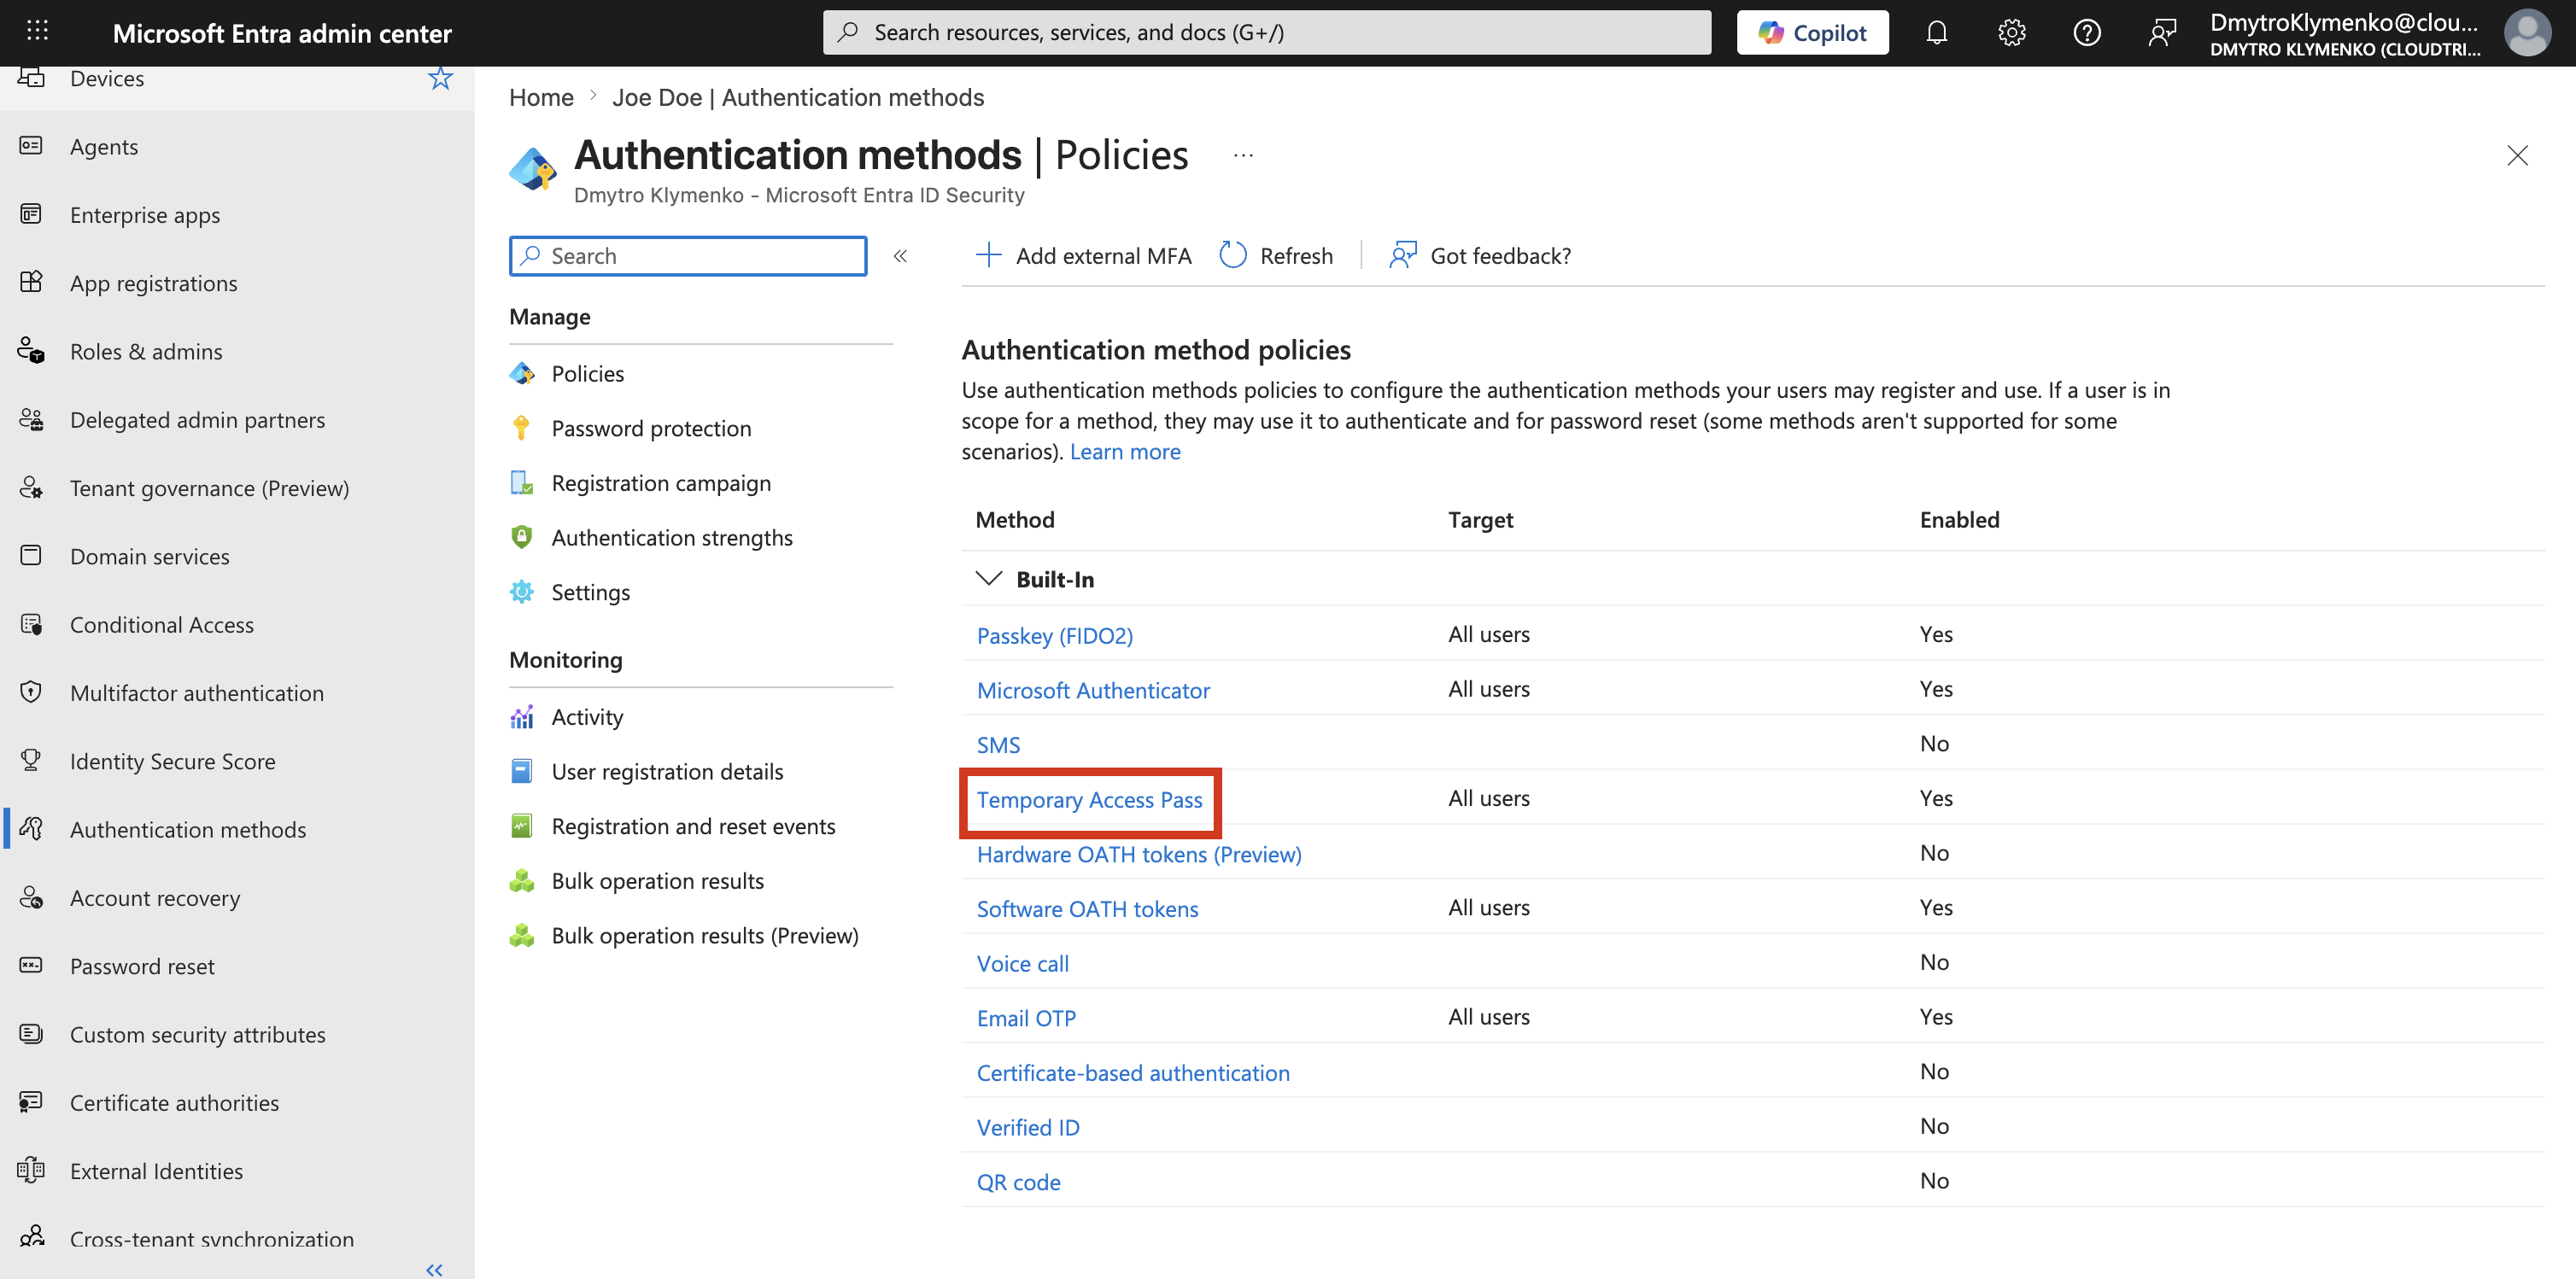Click the Agents sidebar icon

[31, 146]
